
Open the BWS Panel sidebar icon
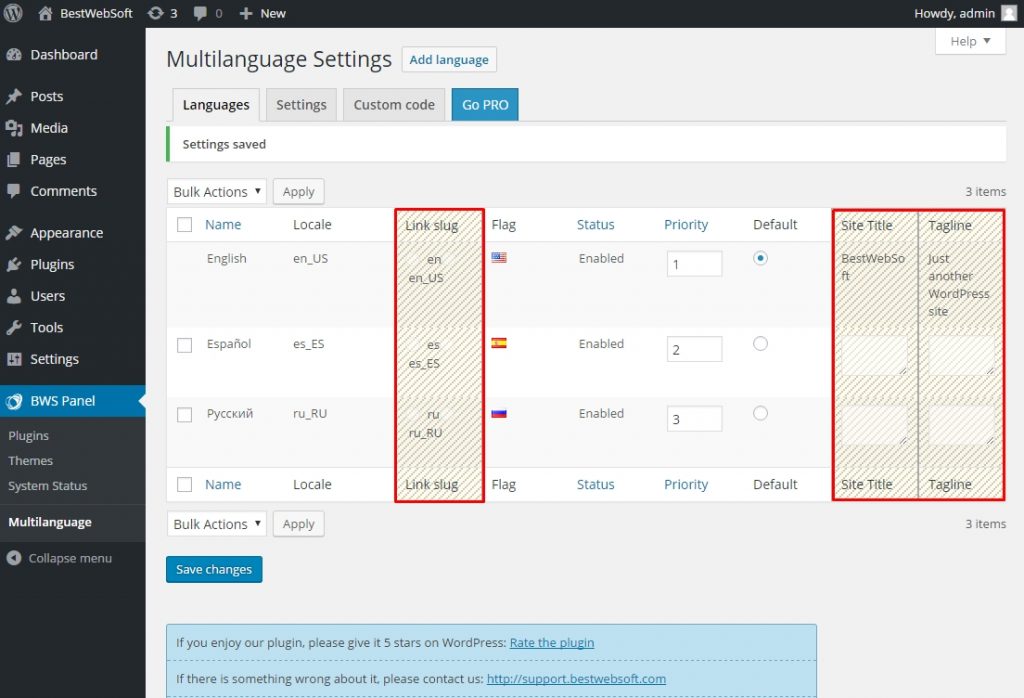coord(12,400)
